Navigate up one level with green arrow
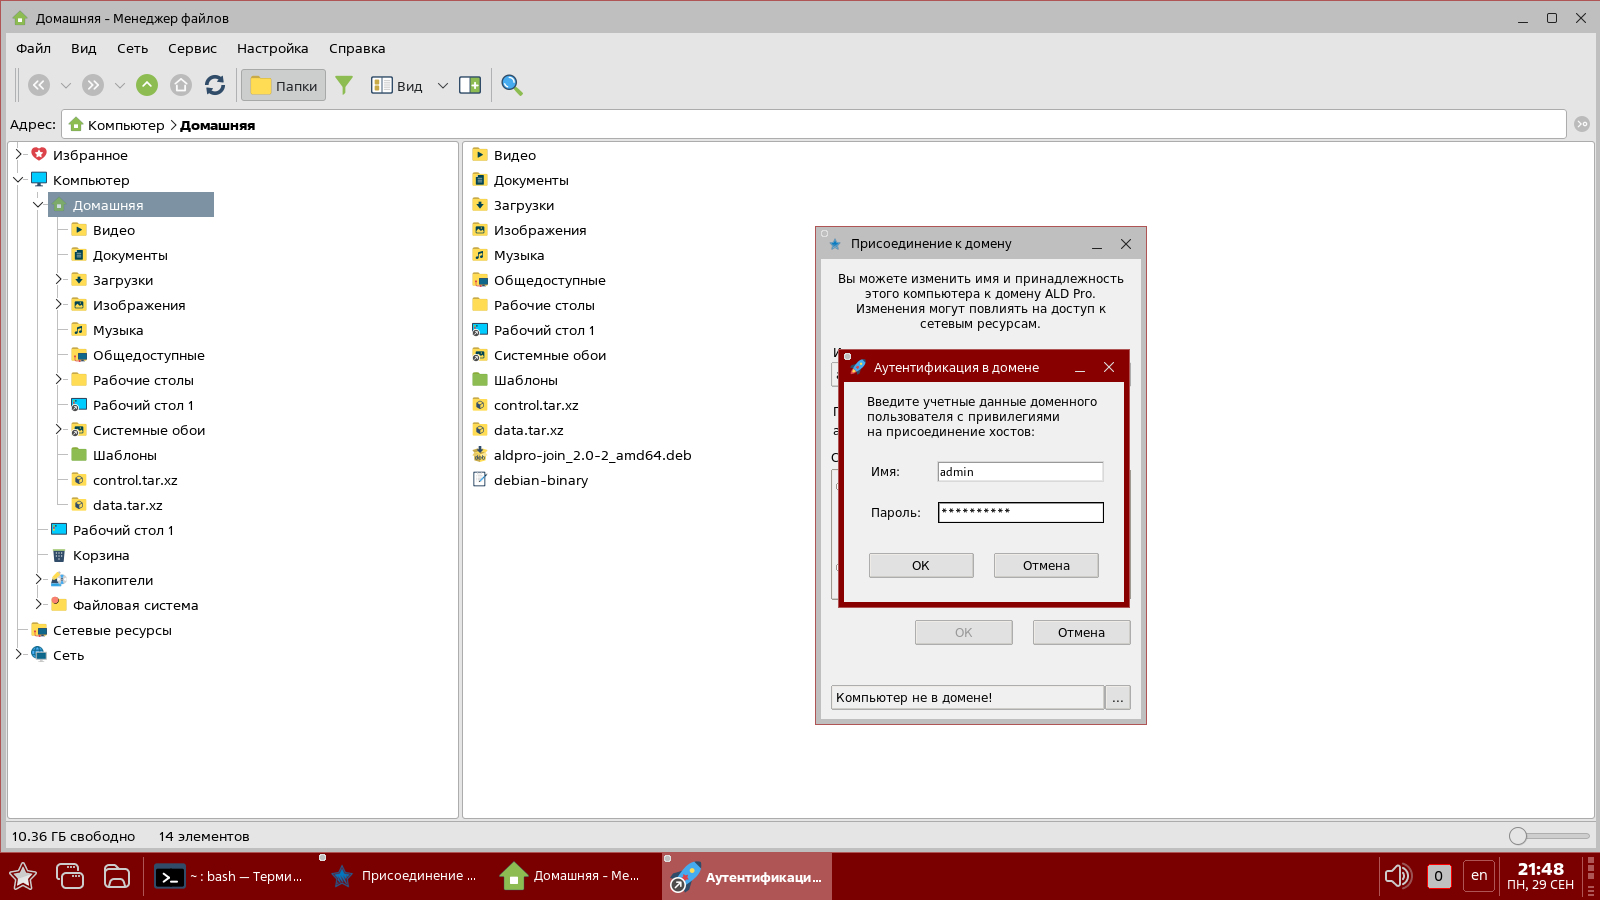Image resolution: width=1600 pixels, height=900 pixels. pos(147,85)
